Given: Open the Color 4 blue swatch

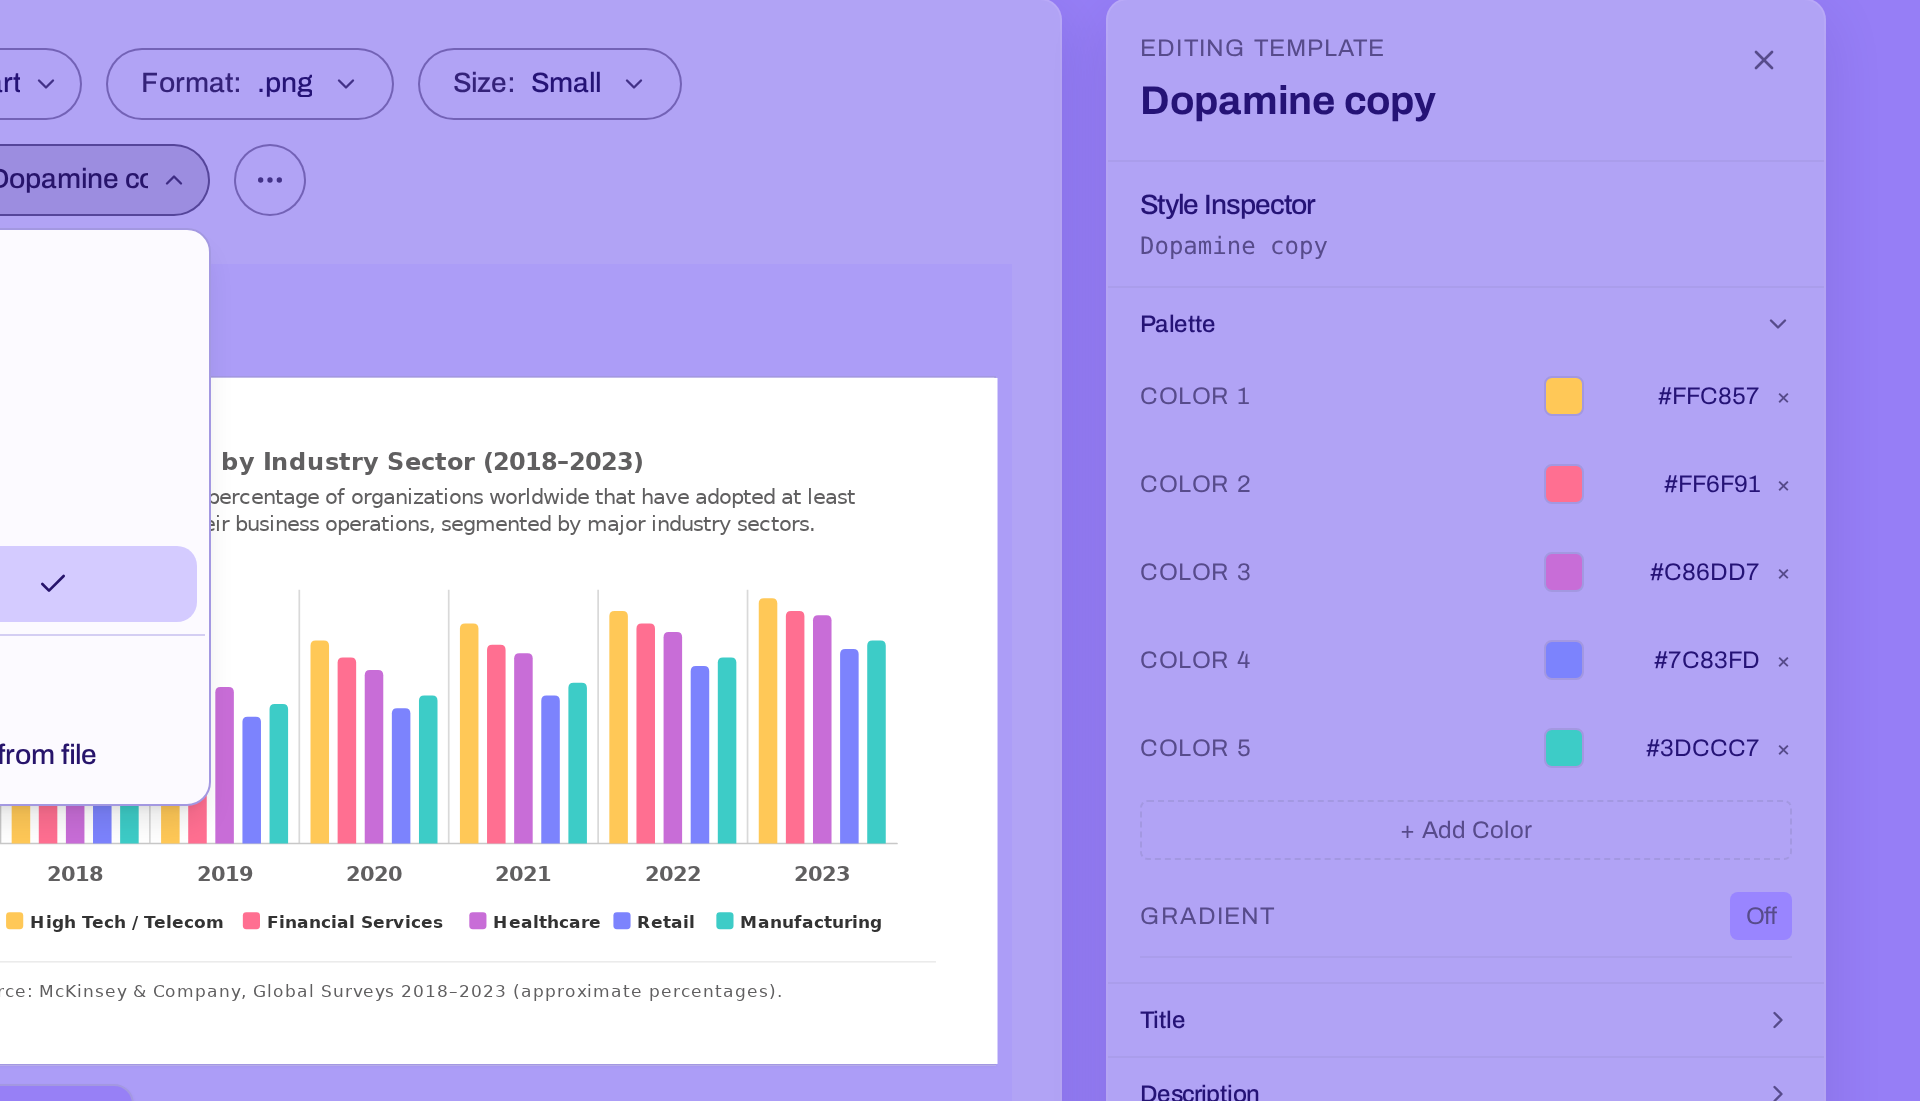Looking at the screenshot, I should 1563,660.
